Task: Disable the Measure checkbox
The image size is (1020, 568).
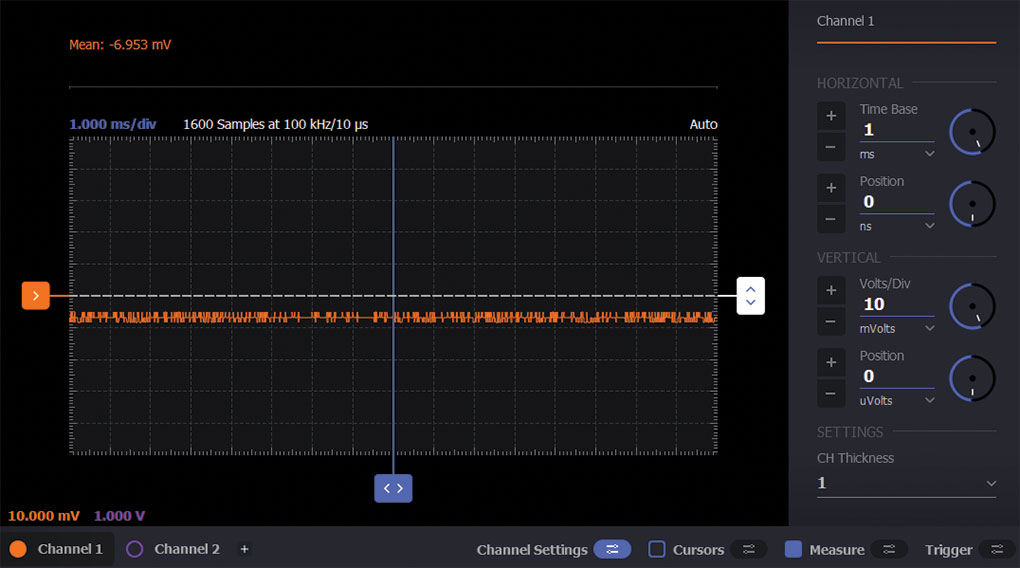Action: 793,550
